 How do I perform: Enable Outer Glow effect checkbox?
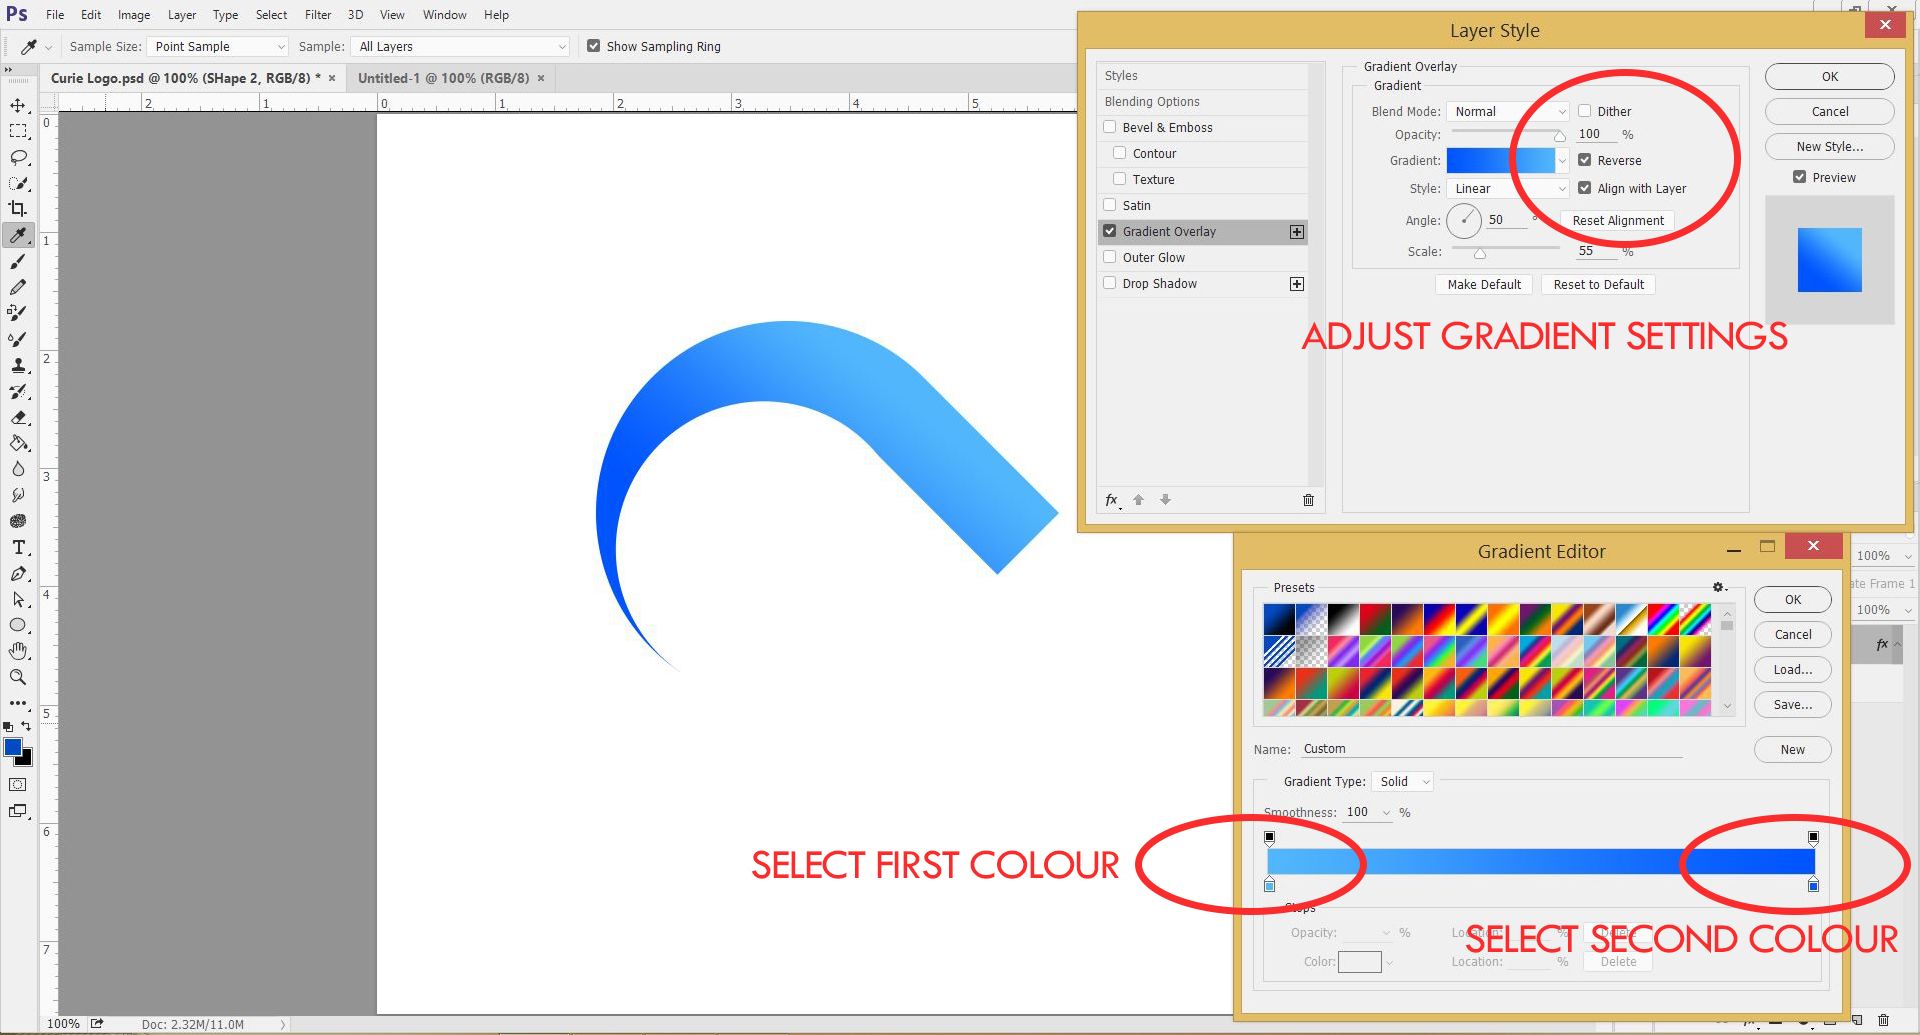coord(1110,257)
